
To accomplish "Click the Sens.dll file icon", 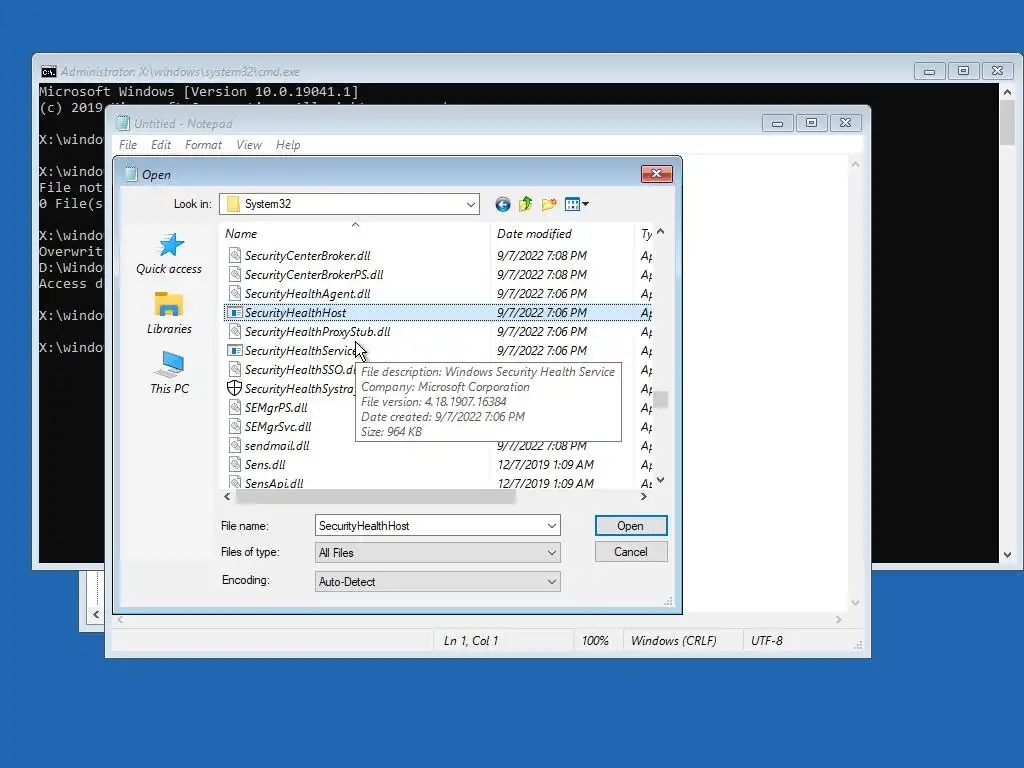I will (x=234, y=464).
